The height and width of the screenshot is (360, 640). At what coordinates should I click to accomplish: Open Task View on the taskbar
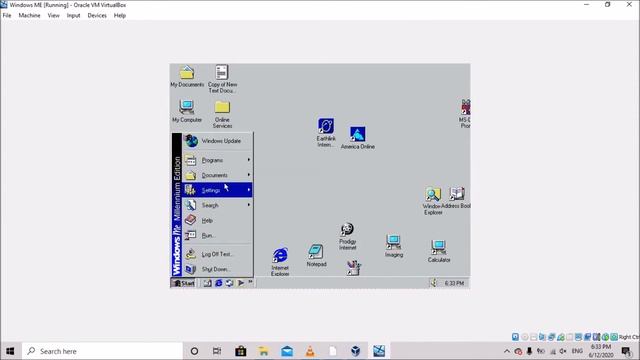tap(217, 351)
